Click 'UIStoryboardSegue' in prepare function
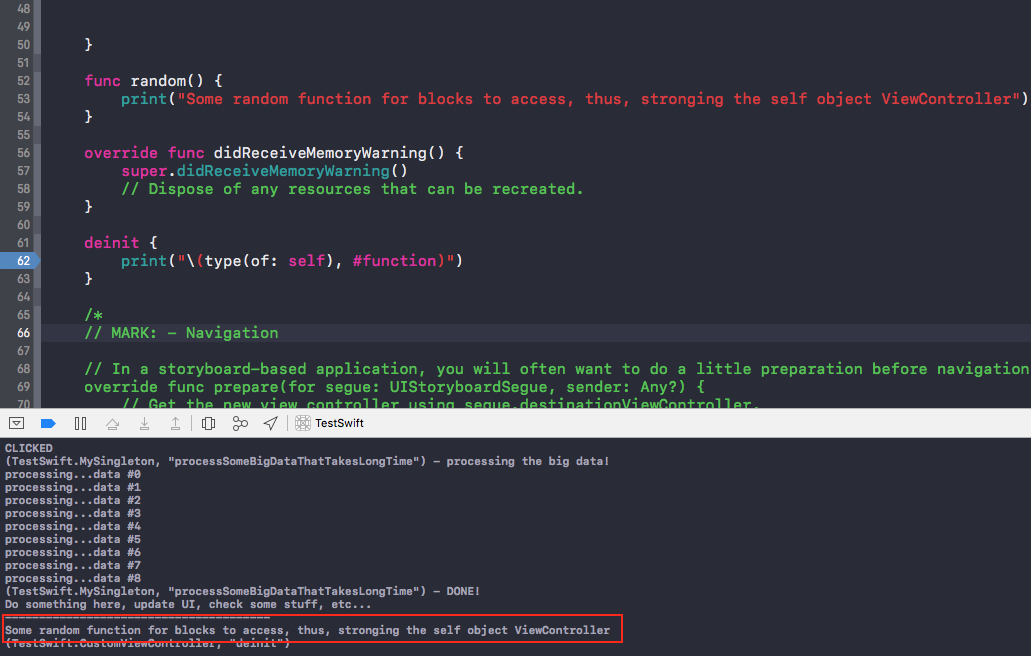Viewport: 1031px width, 656px height. click(468, 387)
